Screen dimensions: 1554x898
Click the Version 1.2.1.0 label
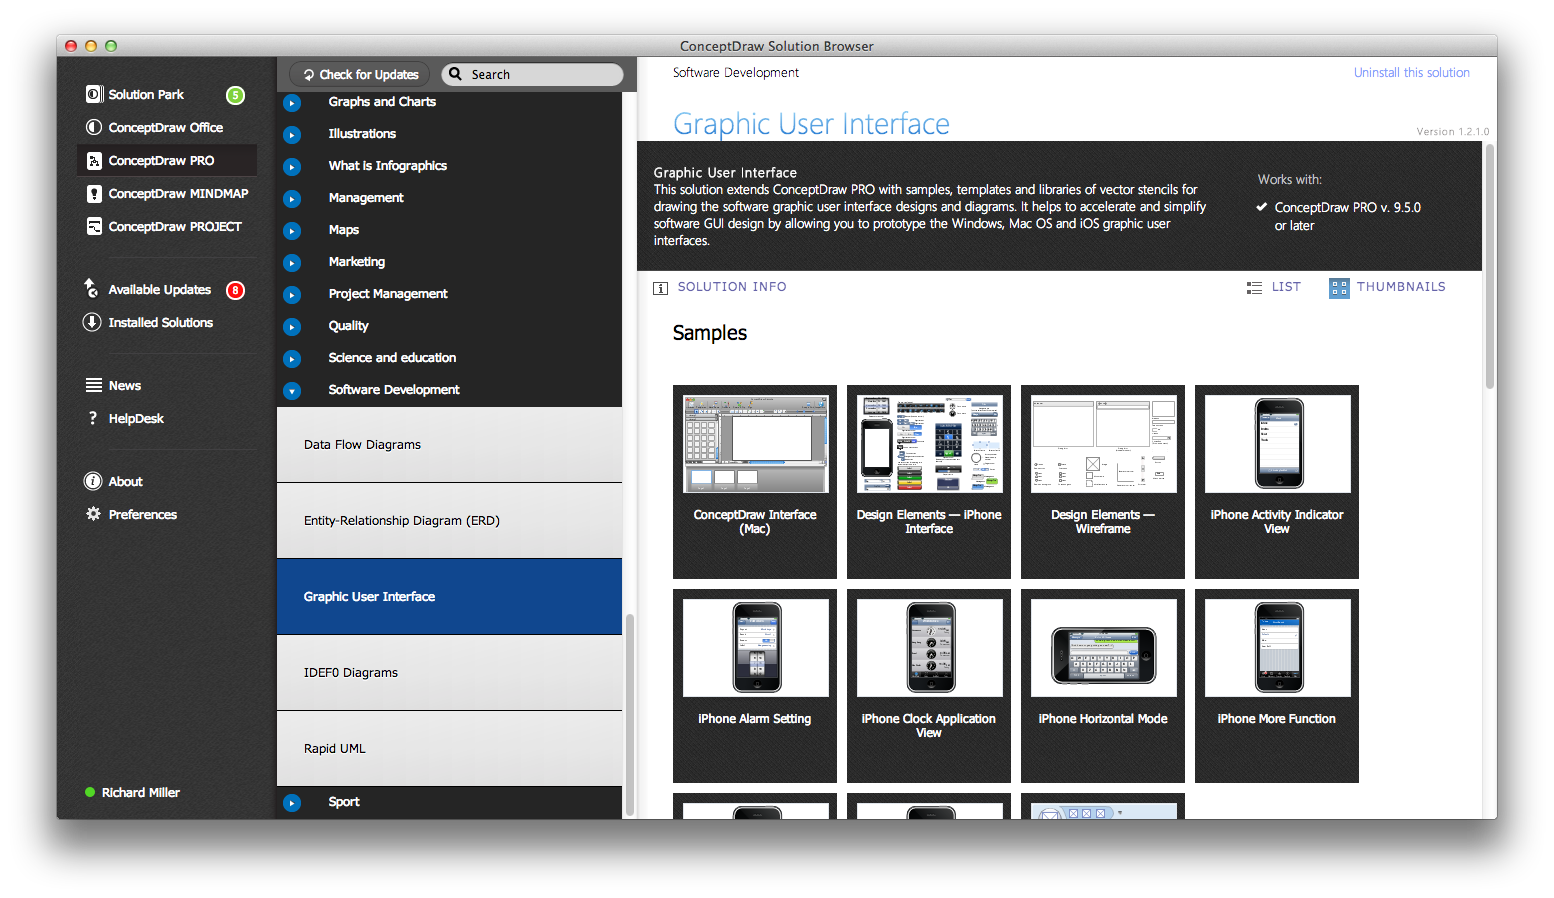coord(1452,132)
